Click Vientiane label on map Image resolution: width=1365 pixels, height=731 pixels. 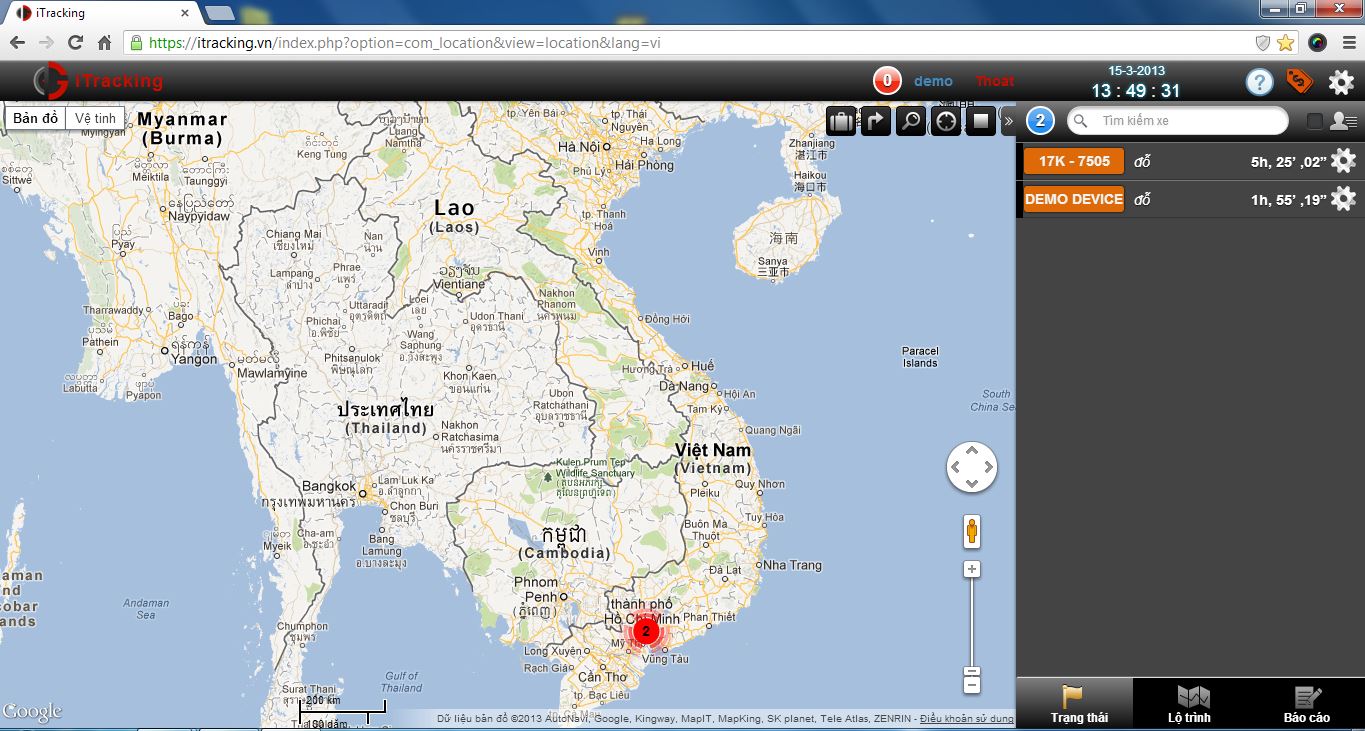pos(460,284)
